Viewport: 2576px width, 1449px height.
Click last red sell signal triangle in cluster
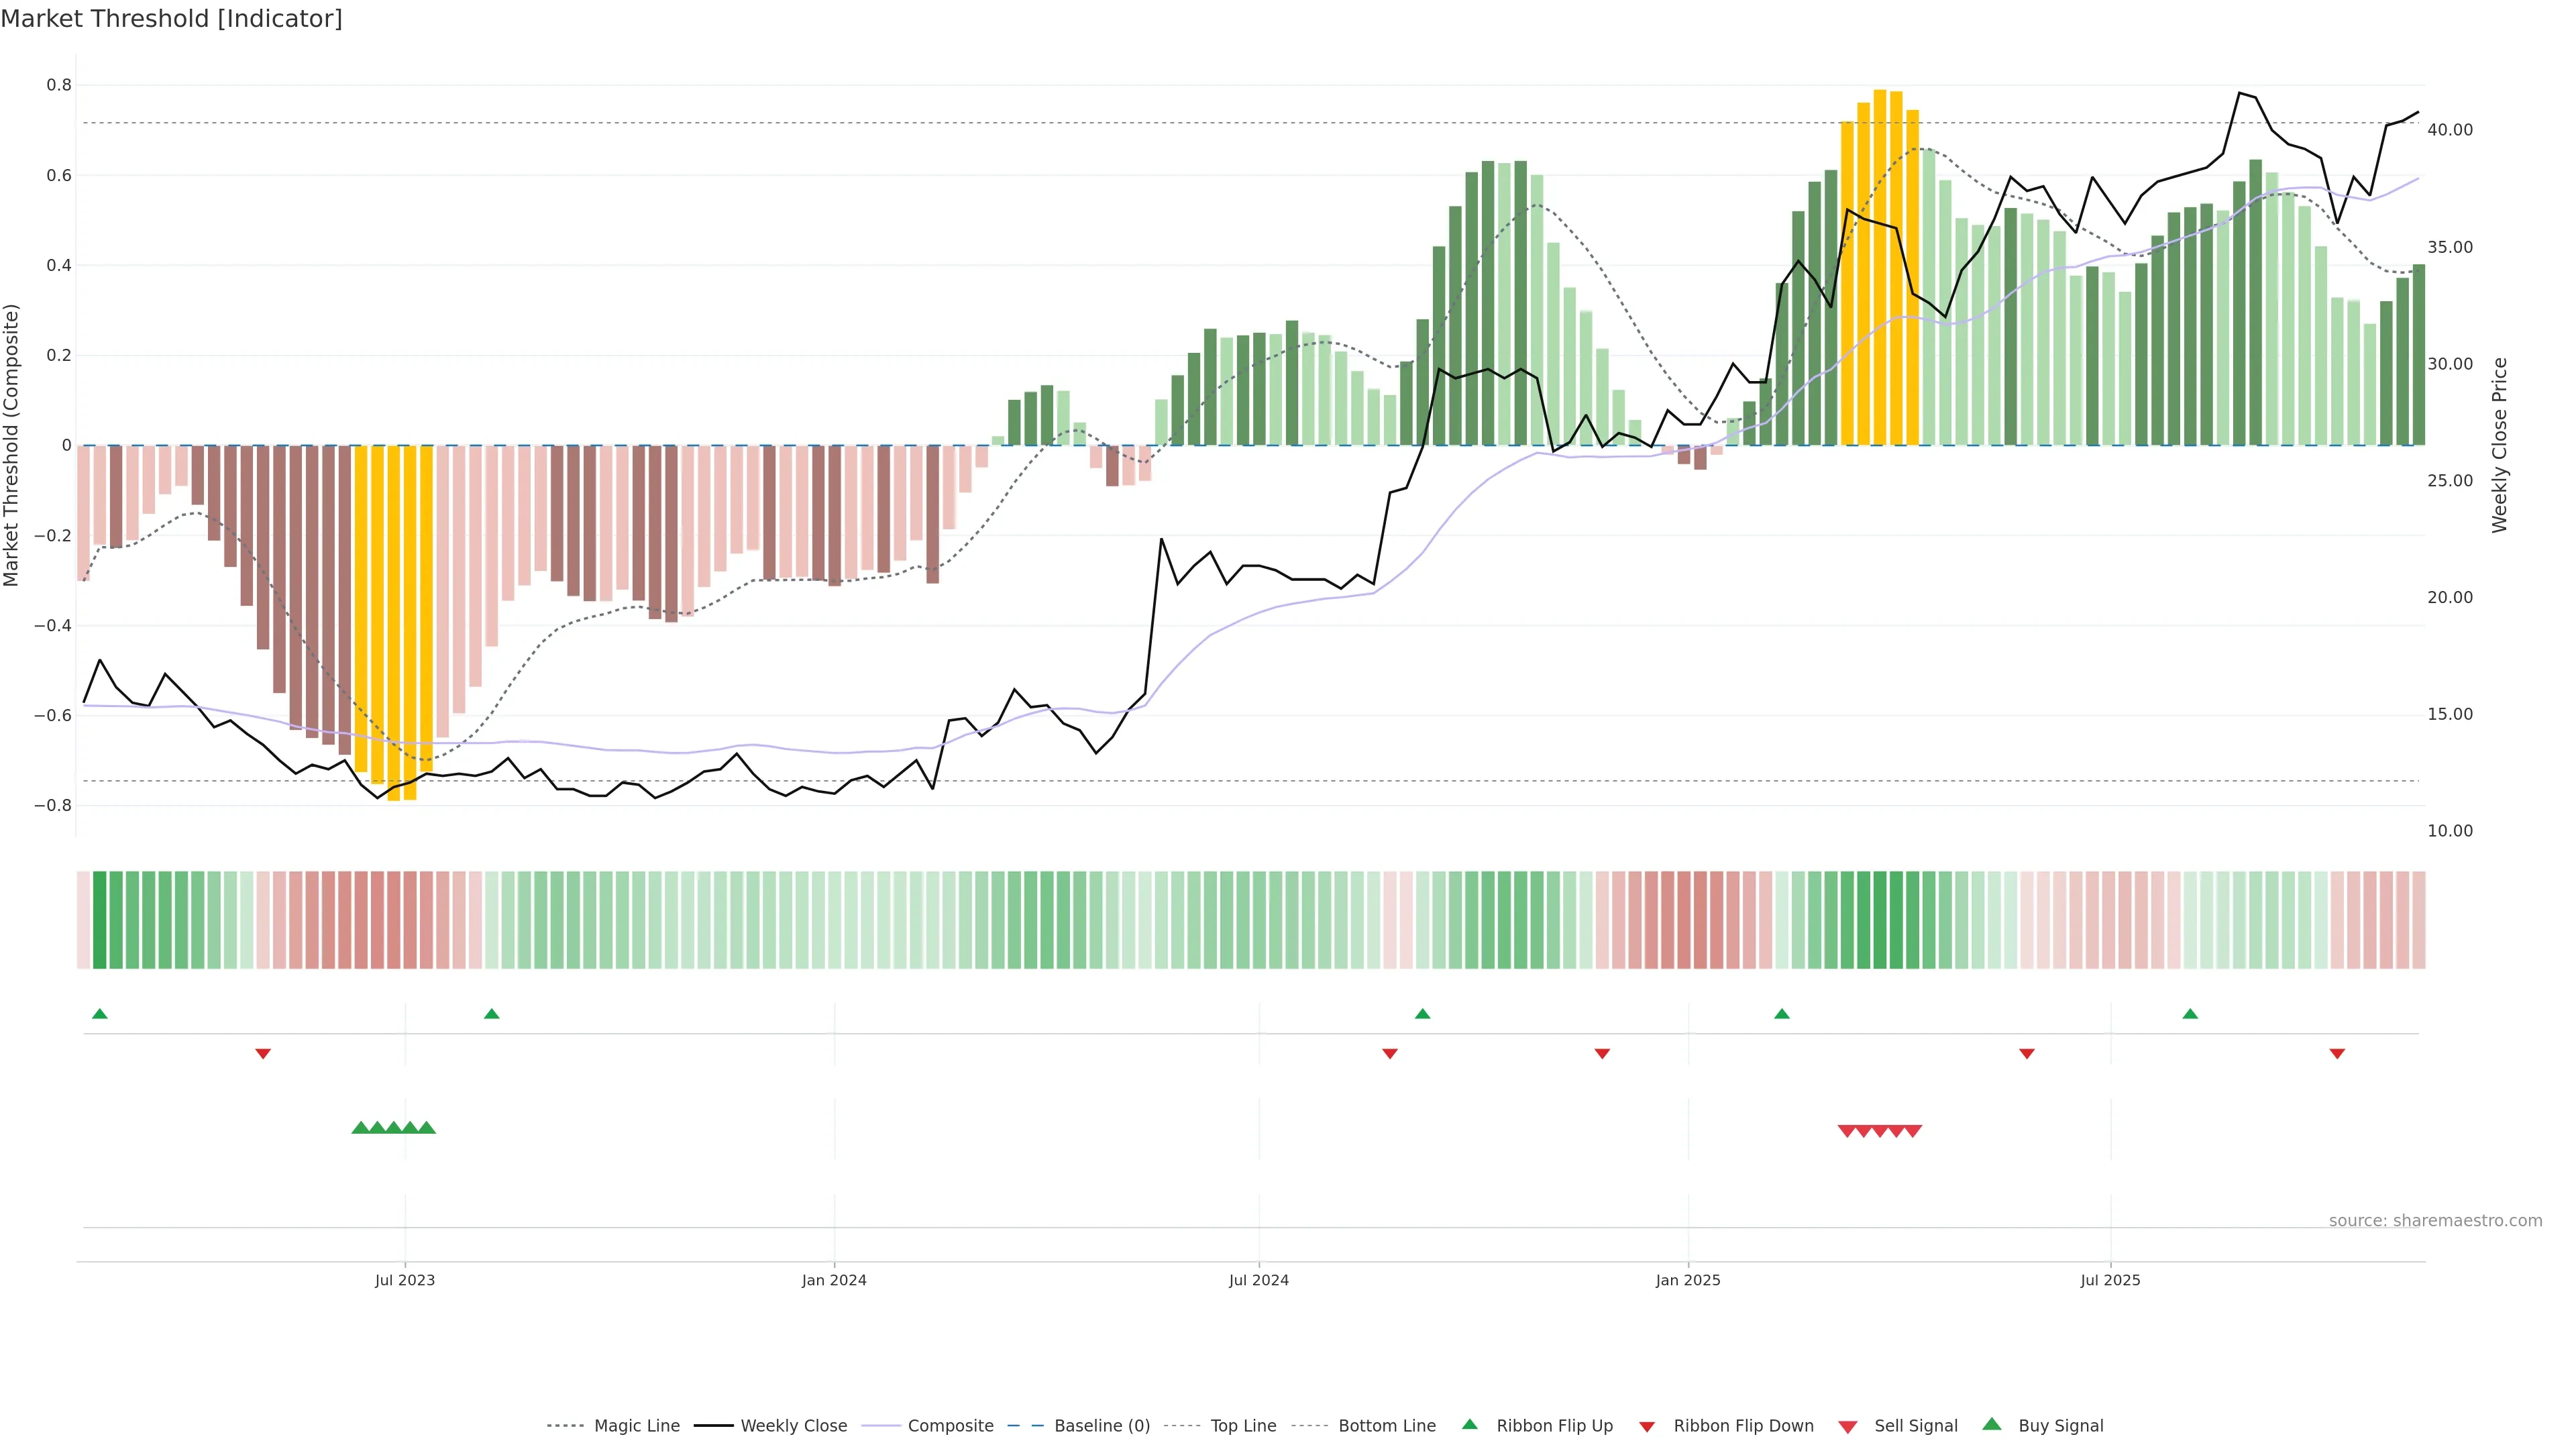pos(1912,1131)
